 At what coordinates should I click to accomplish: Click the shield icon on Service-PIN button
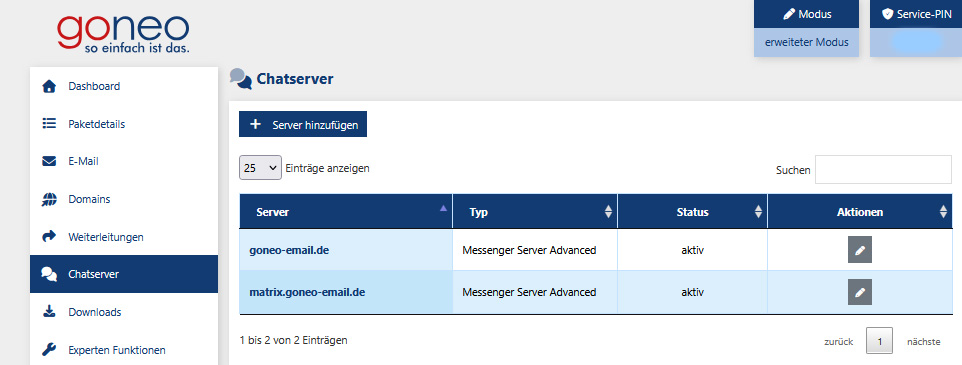[887, 14]
